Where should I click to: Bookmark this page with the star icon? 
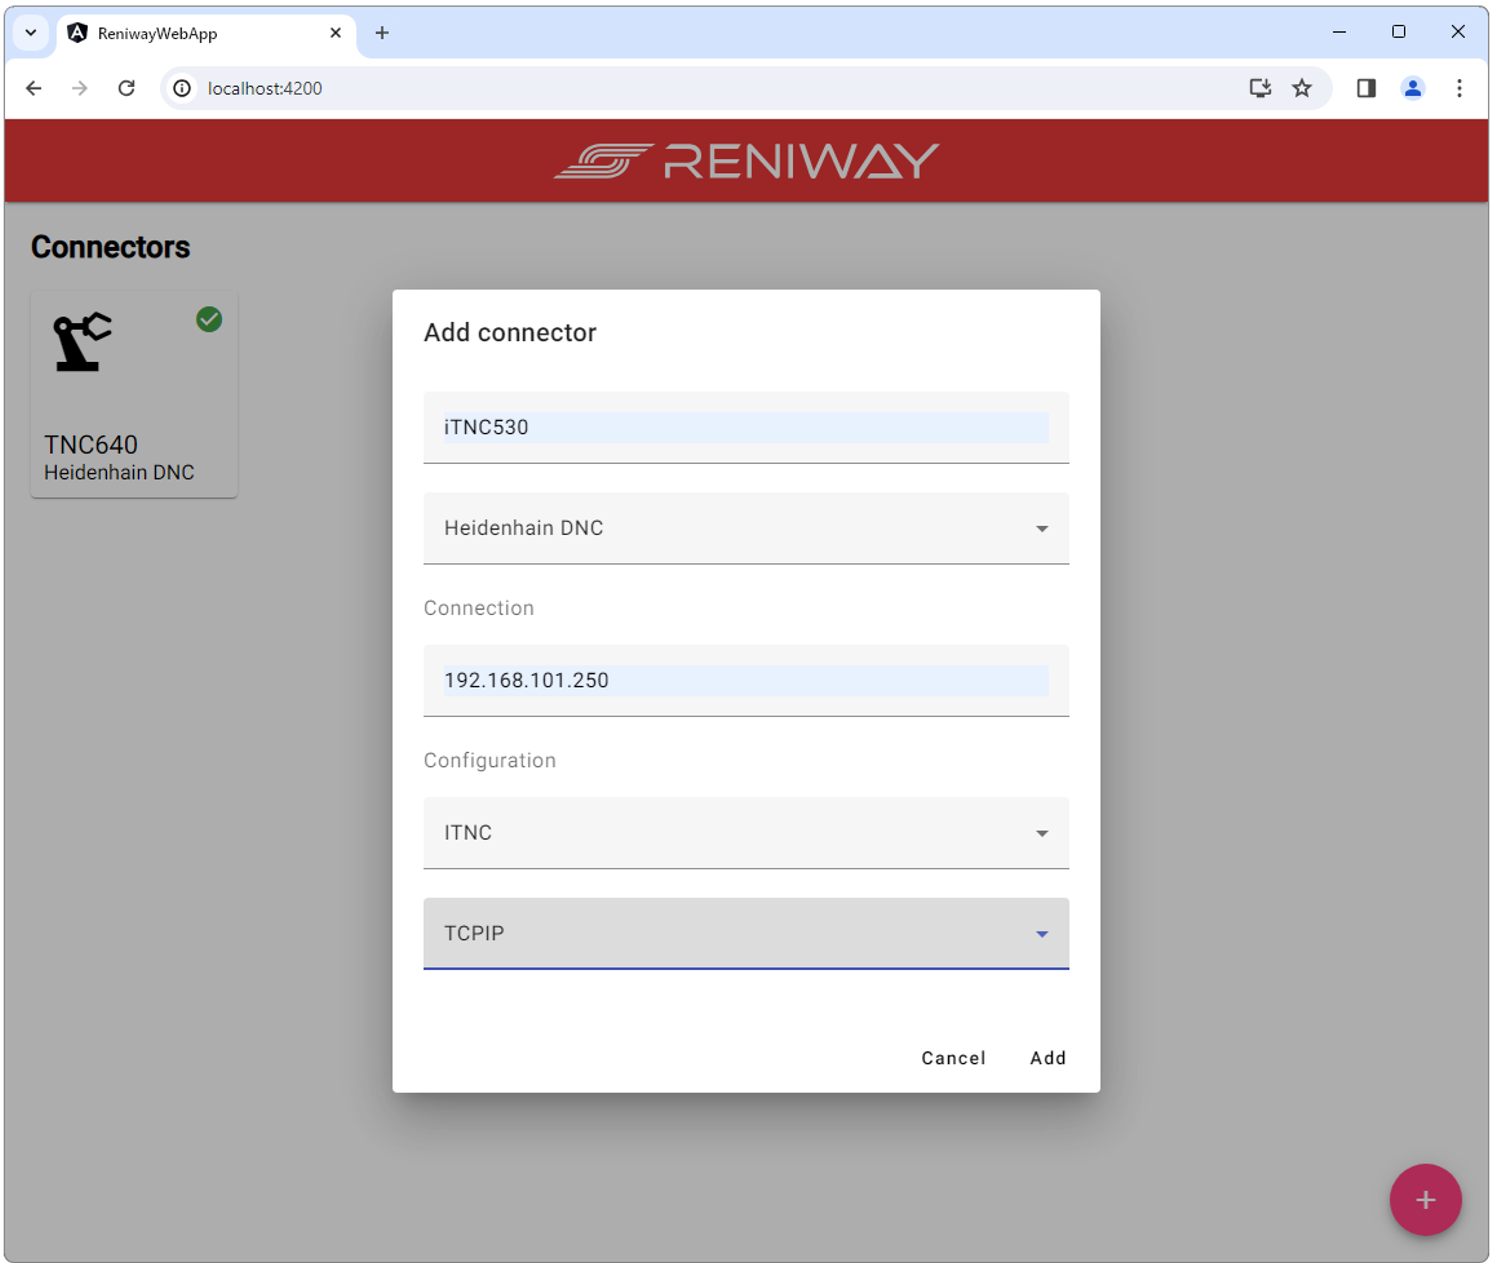1302,88
